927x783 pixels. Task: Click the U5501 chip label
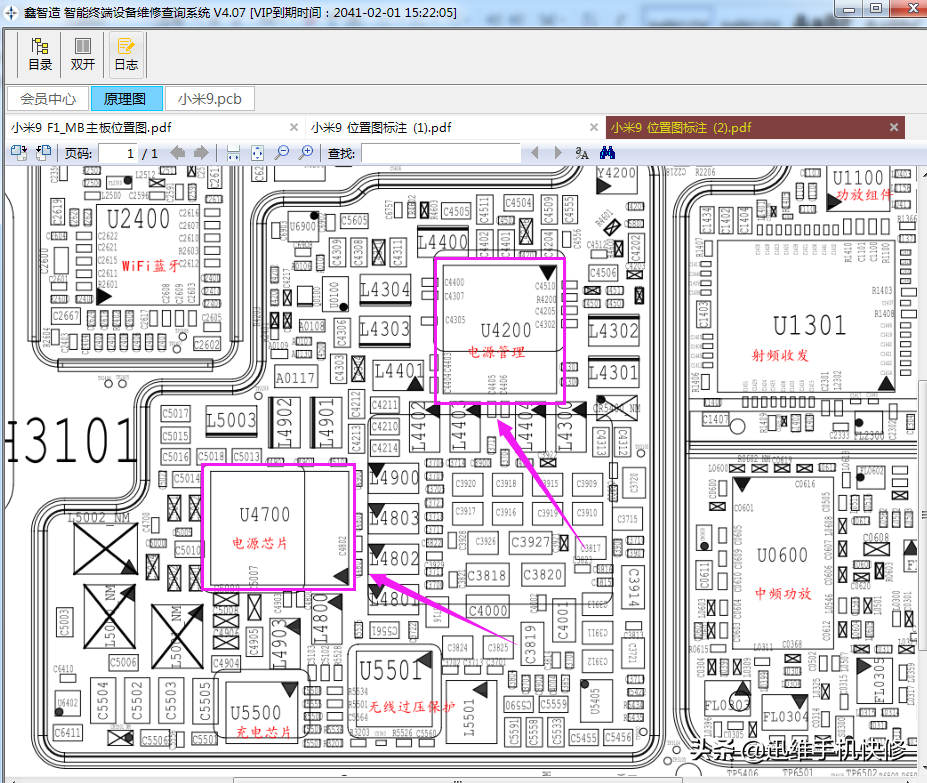(390, 671)
